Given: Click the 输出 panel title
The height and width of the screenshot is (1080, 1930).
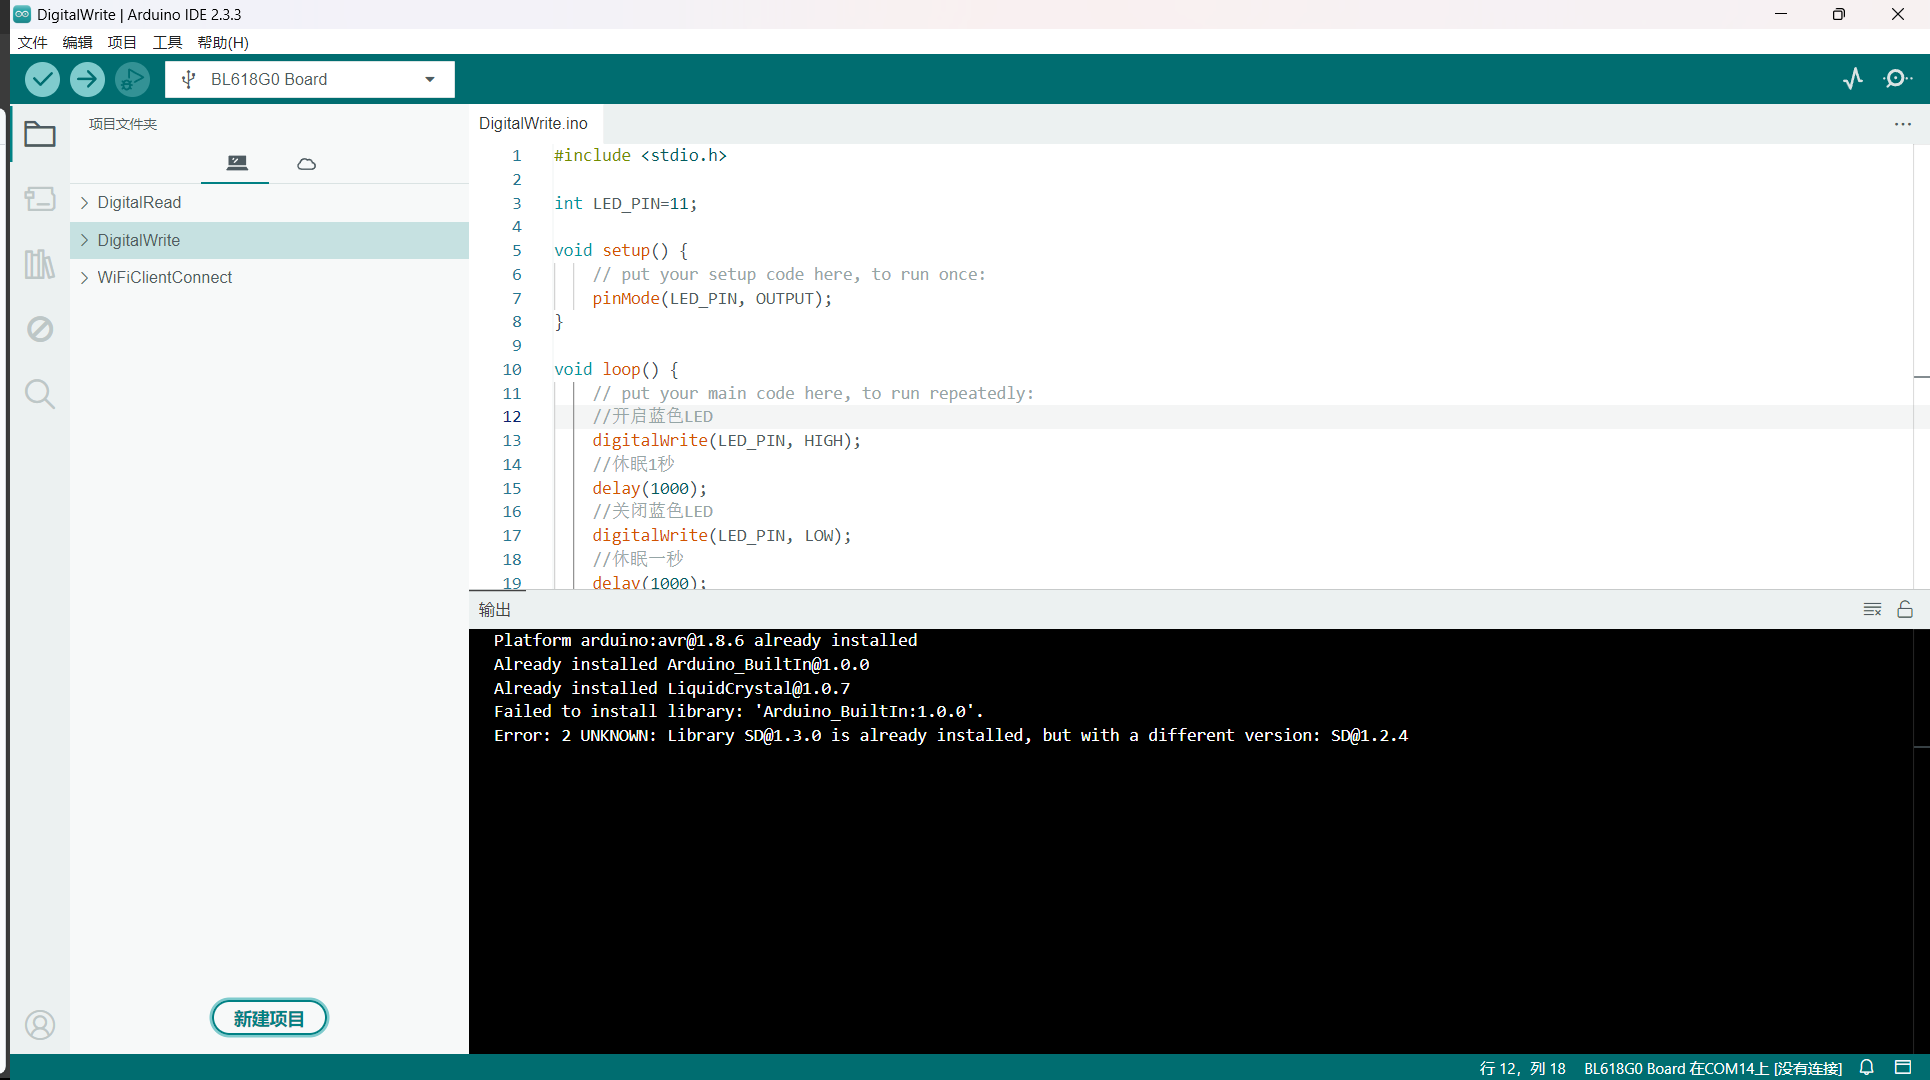Looking at the screenshot, I should pos(495,609).
